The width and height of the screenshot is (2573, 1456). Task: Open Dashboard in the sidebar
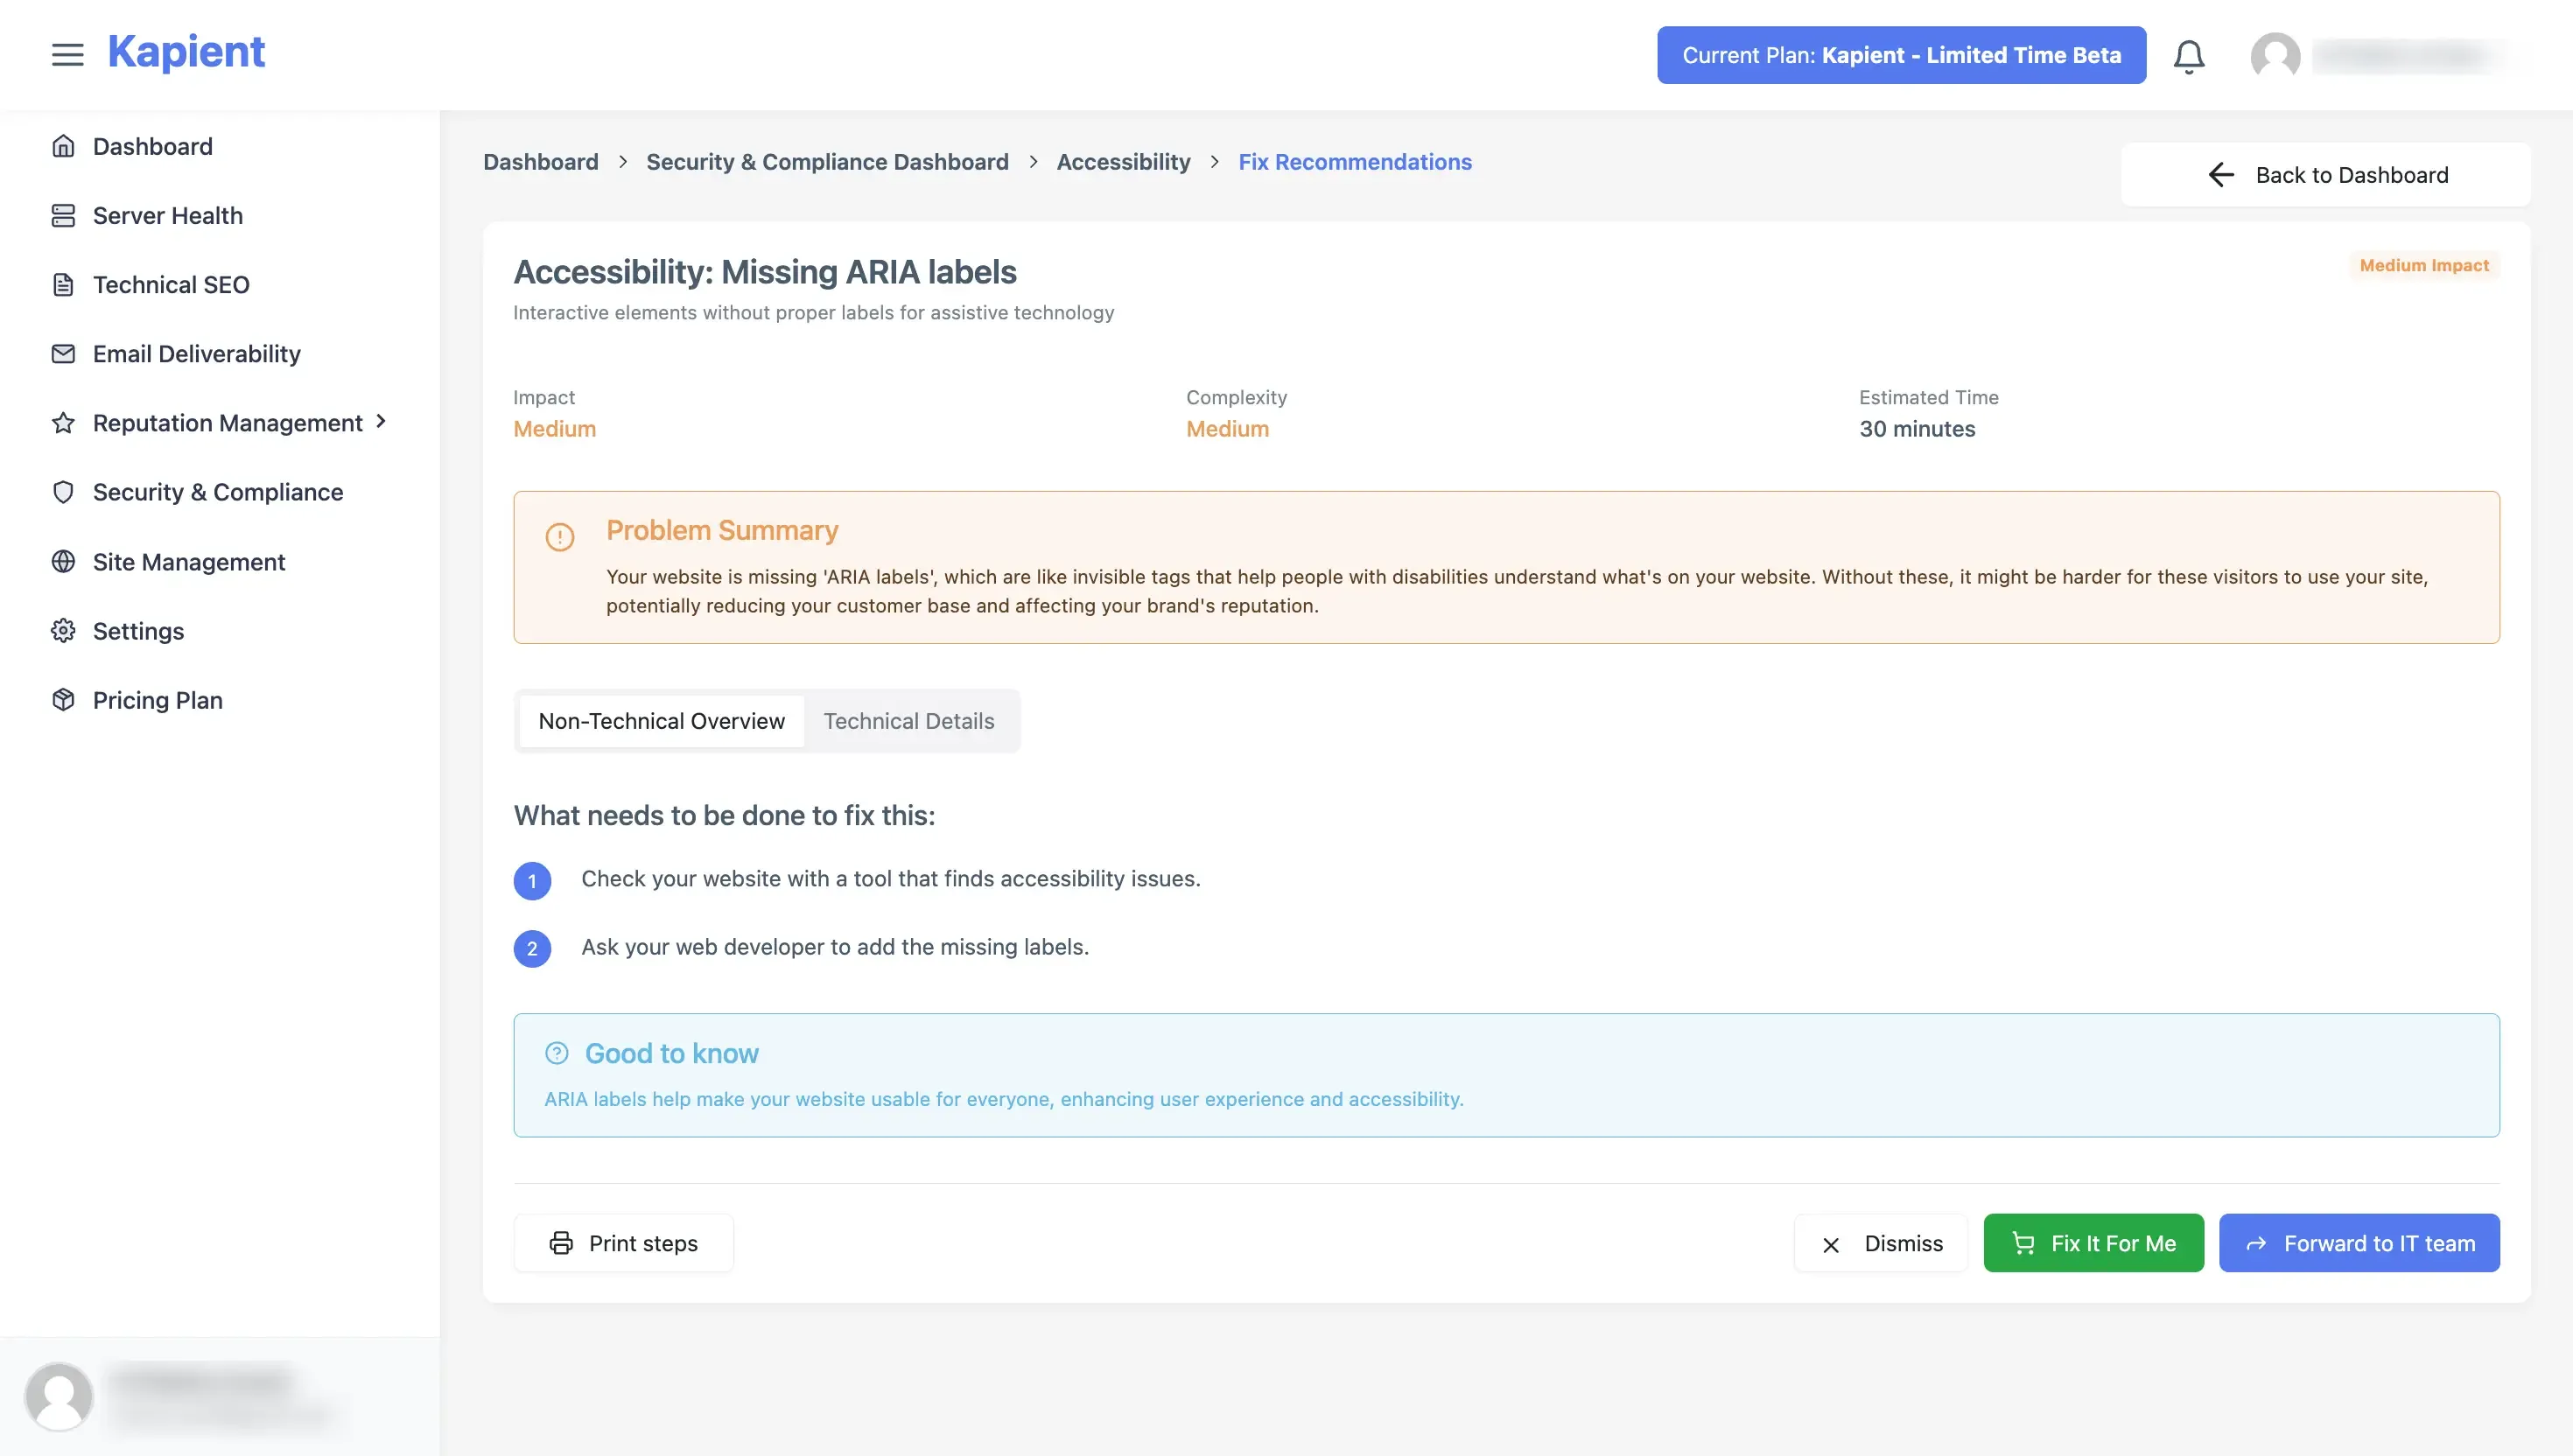pyautogui.click(x=153, y=146)
